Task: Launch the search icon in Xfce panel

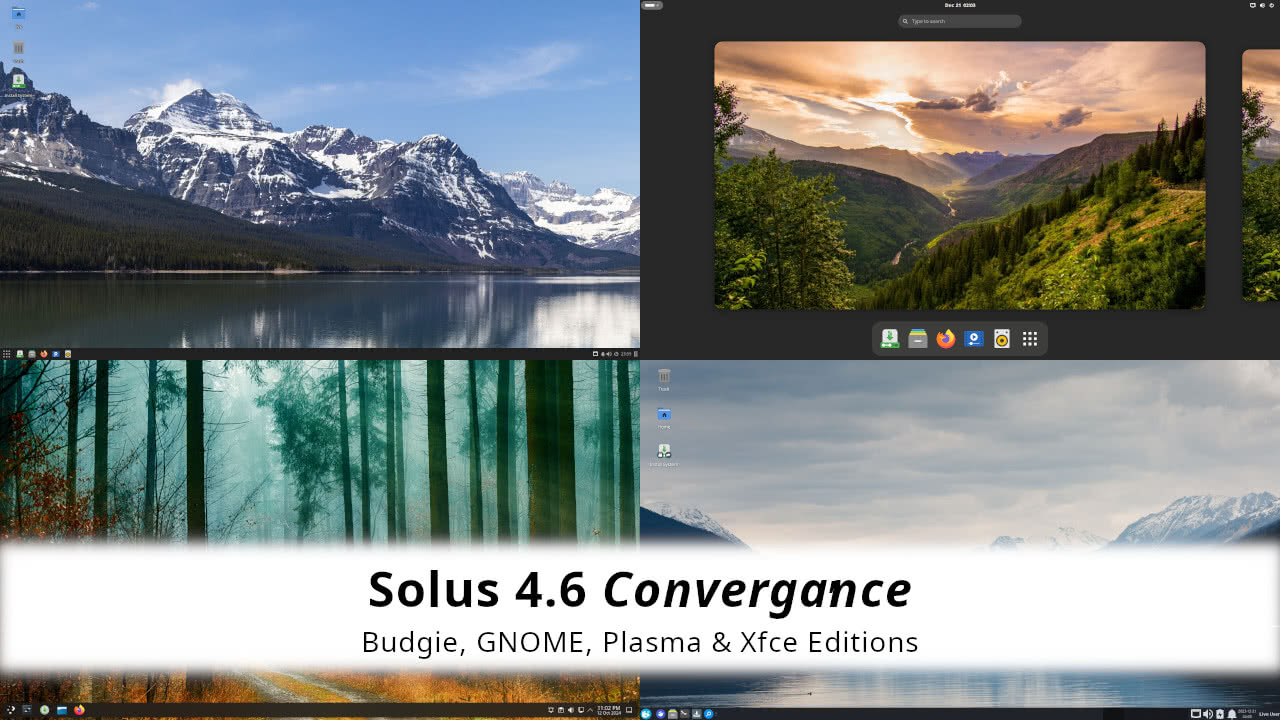Action: [x=709, y=714]
